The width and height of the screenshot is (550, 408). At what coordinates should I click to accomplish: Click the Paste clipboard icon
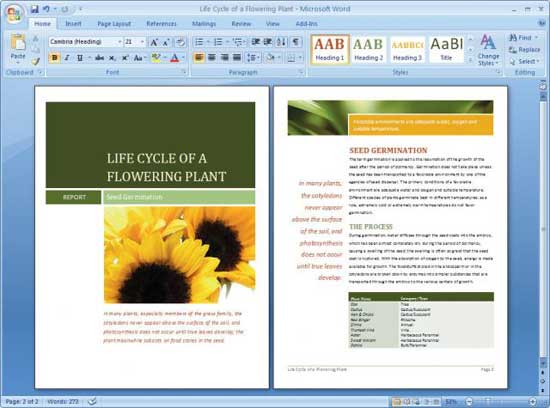[x=18, y=42]
